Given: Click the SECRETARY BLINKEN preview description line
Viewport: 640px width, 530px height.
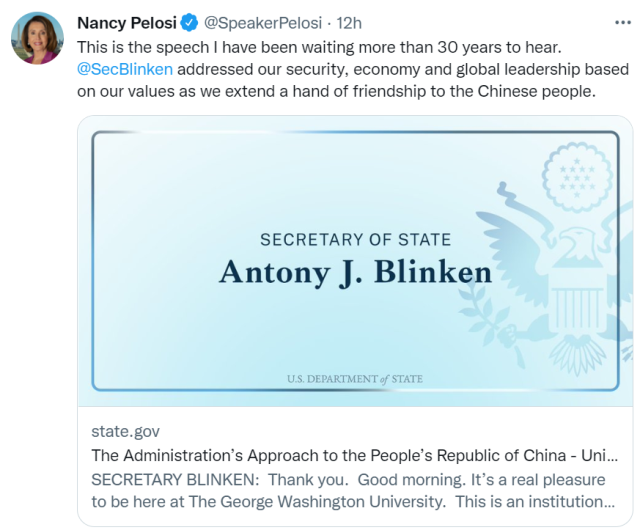Looking at the screenshot, I should 350,478.
